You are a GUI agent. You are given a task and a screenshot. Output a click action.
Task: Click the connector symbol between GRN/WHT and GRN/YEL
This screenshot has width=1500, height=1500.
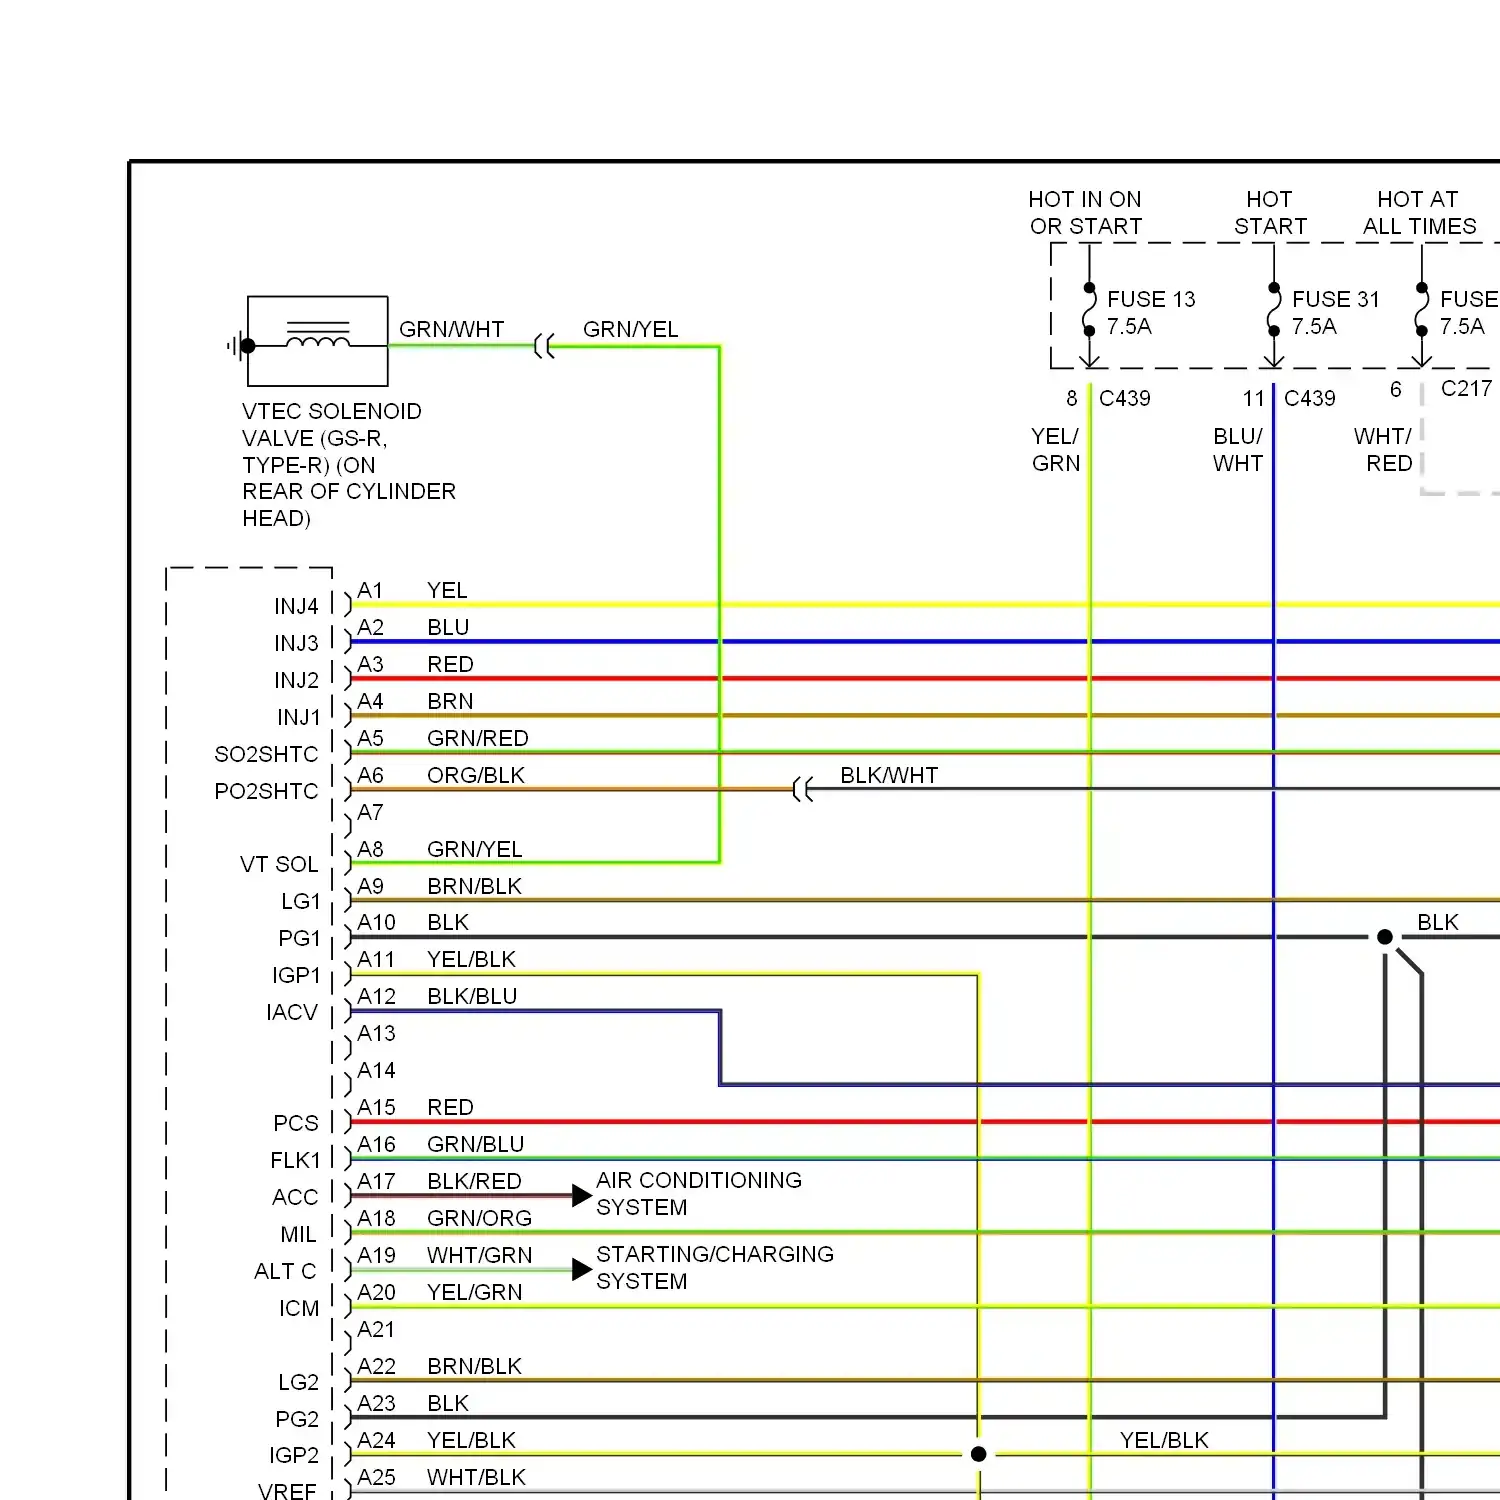click(x=544, y=346)
